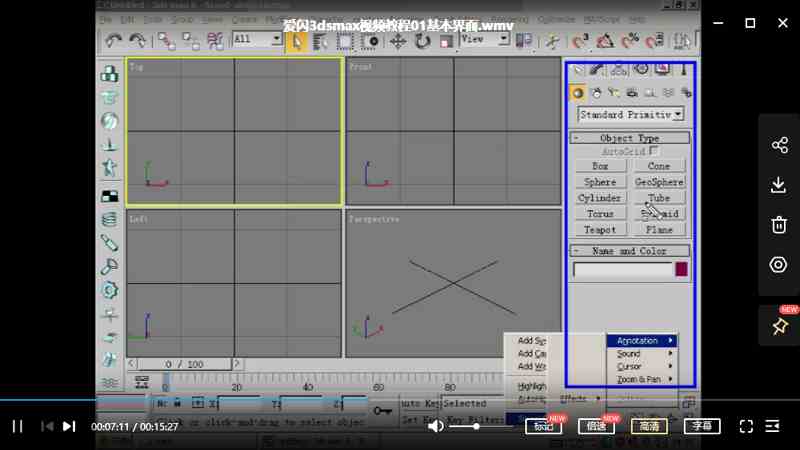The image size is (800, 450).
Task: Open the three-dot menu in title bar
Action: coord(684,22)
